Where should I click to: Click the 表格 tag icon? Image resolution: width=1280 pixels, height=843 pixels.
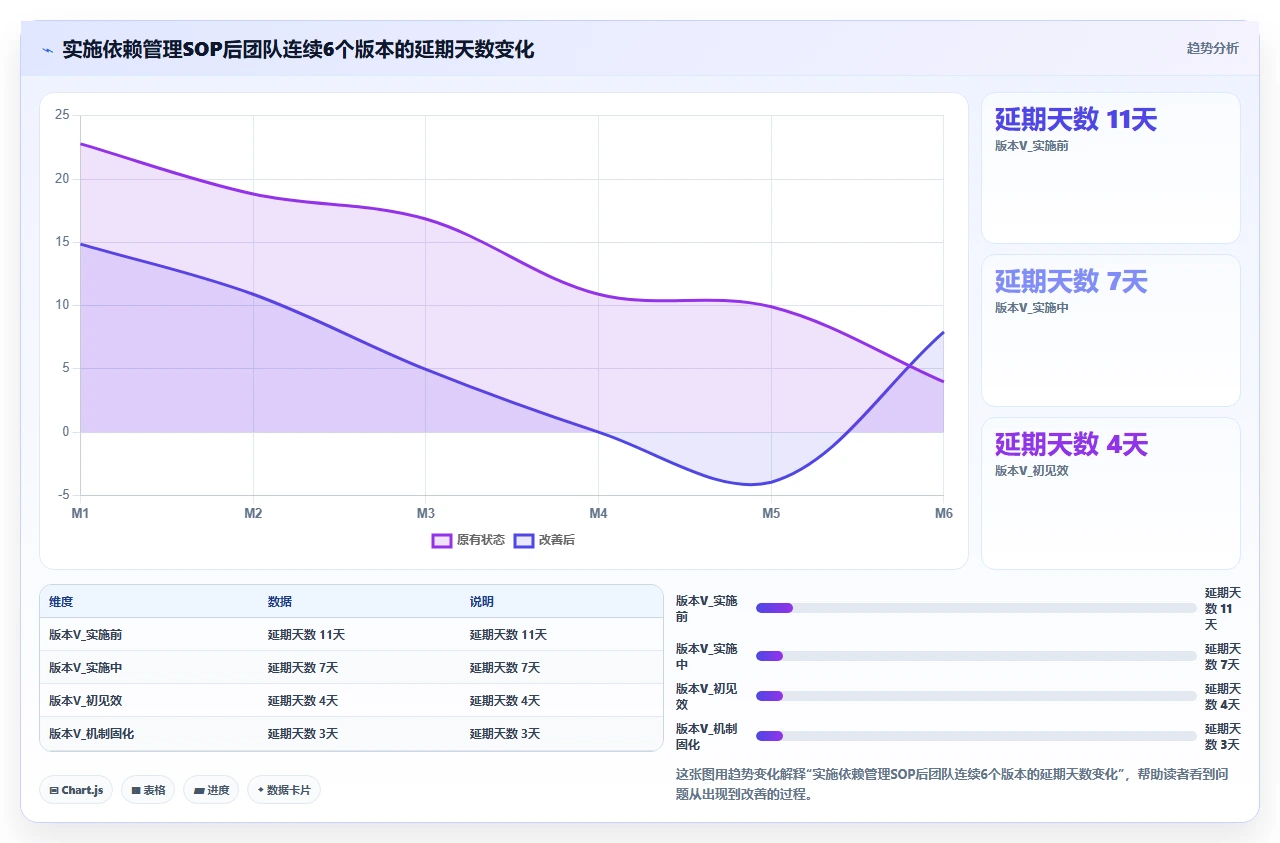point(136,790)
